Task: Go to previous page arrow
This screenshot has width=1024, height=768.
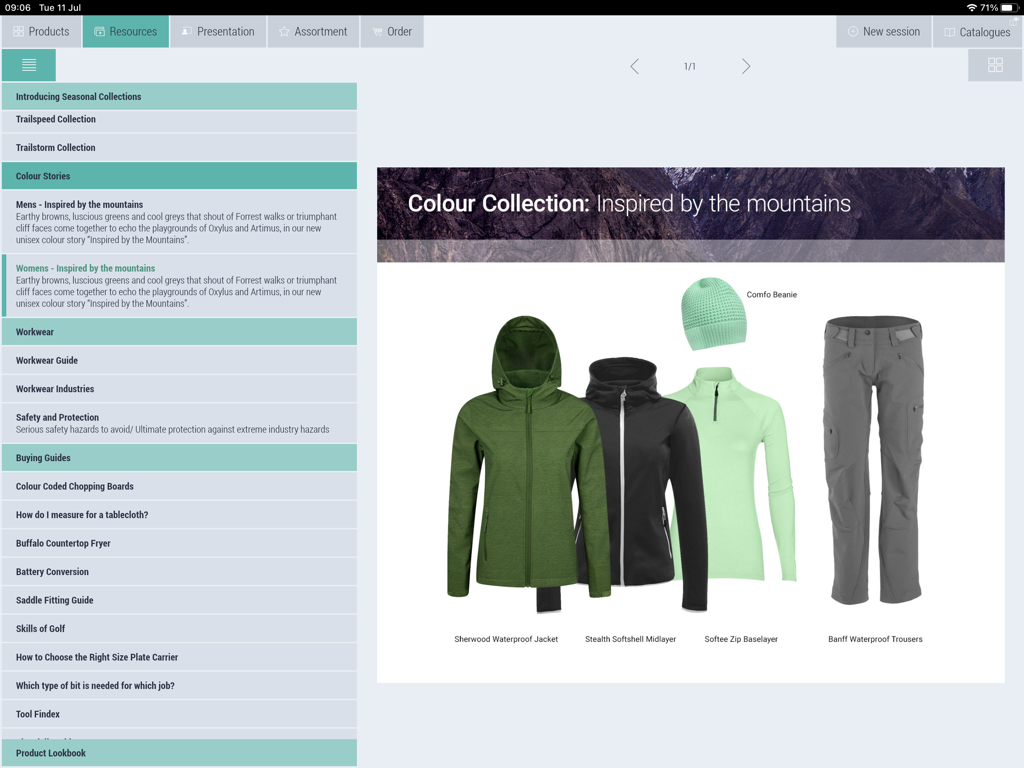Action: 634,66
